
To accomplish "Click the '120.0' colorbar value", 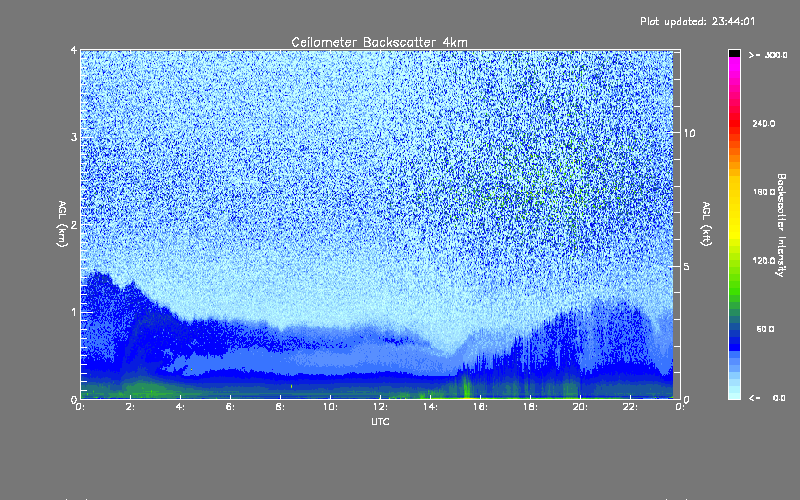I will coord(763,260).
